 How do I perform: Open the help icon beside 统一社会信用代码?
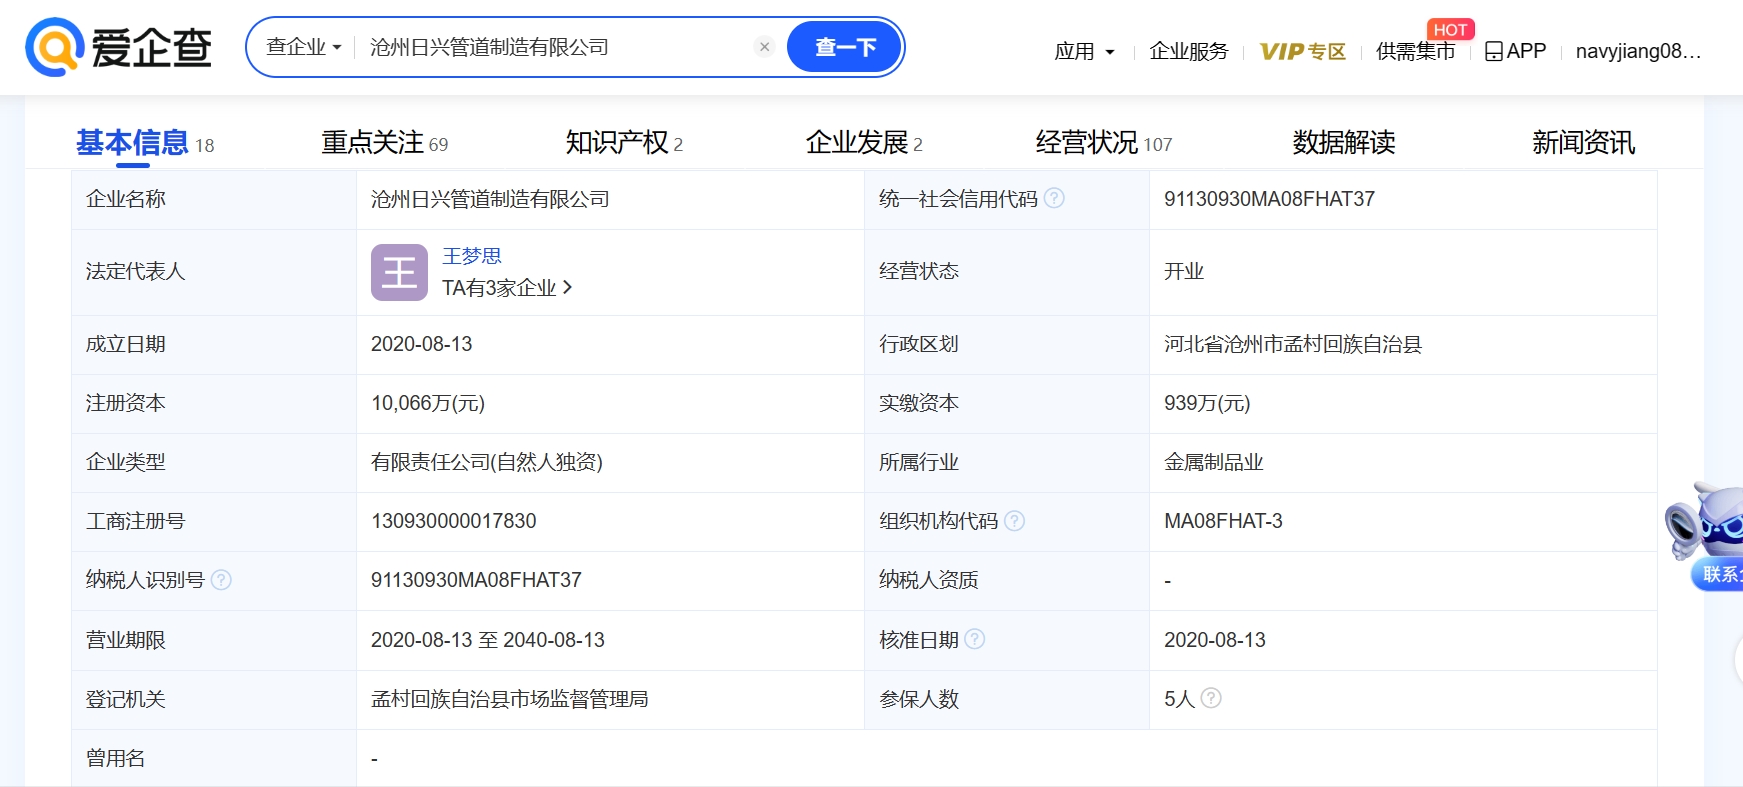click(1054, 198)
